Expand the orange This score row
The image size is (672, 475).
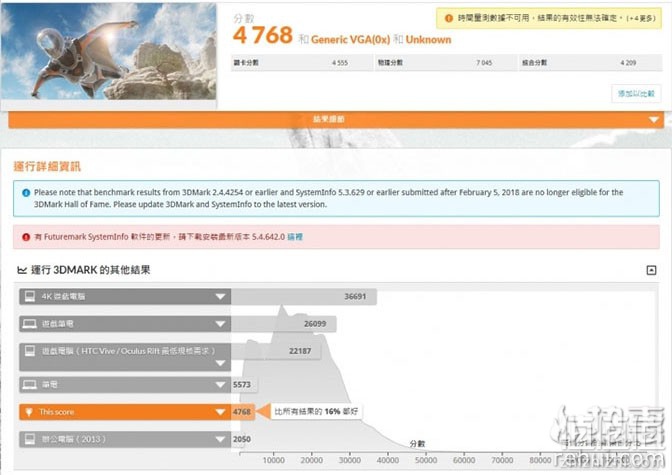(x=125, y=412)
